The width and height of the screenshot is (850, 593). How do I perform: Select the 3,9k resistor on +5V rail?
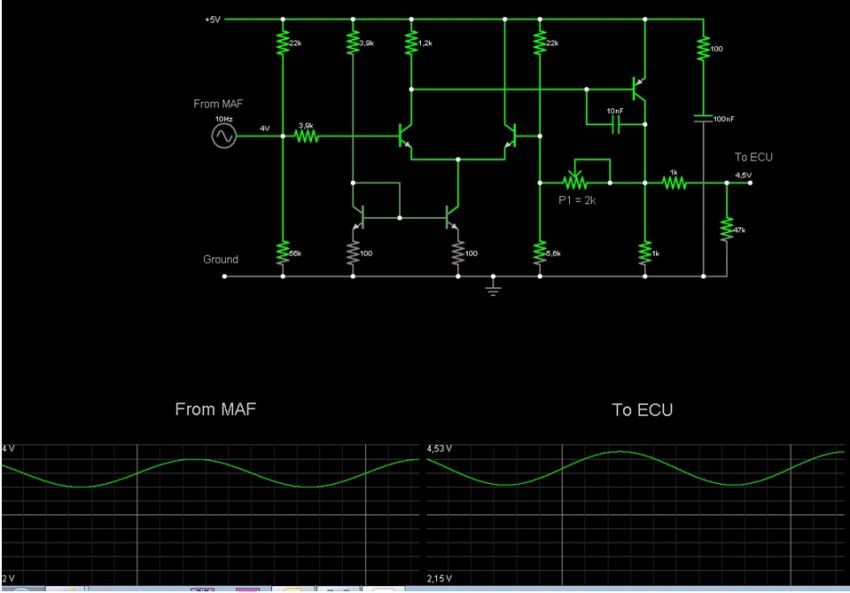(x=353, y=43)
